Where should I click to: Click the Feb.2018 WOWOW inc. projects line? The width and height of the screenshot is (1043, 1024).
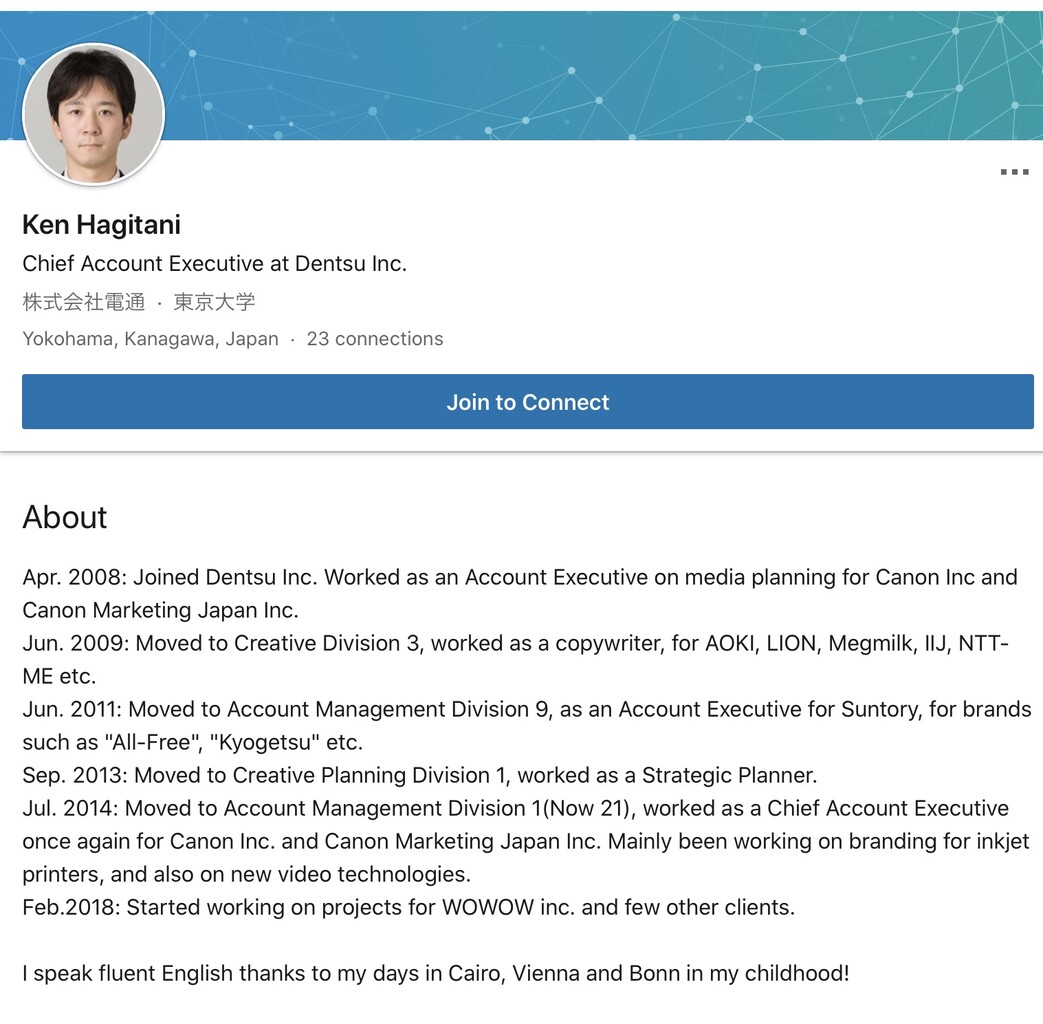click(408, 907)
